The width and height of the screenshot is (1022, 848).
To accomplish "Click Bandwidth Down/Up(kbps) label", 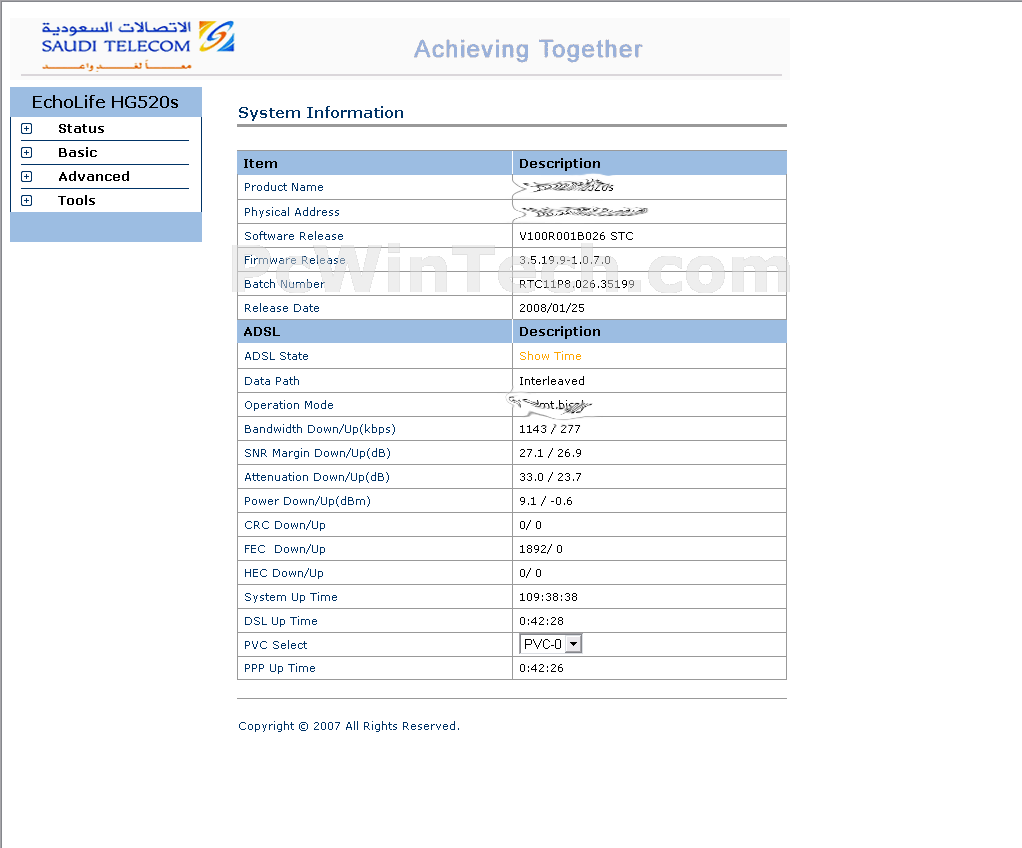I will pos(320,430).
